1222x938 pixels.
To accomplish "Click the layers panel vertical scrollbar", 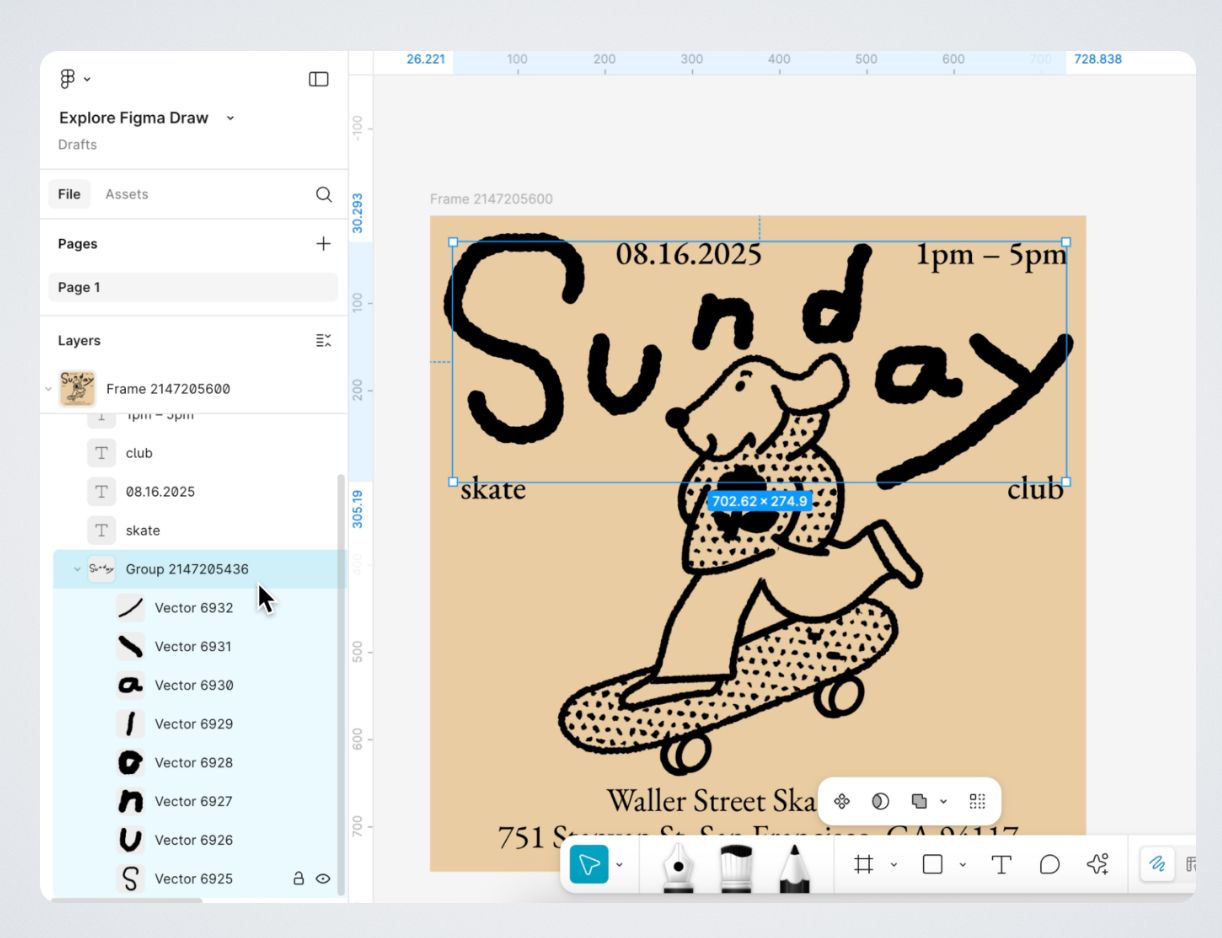I will click(x=341, y=685).
